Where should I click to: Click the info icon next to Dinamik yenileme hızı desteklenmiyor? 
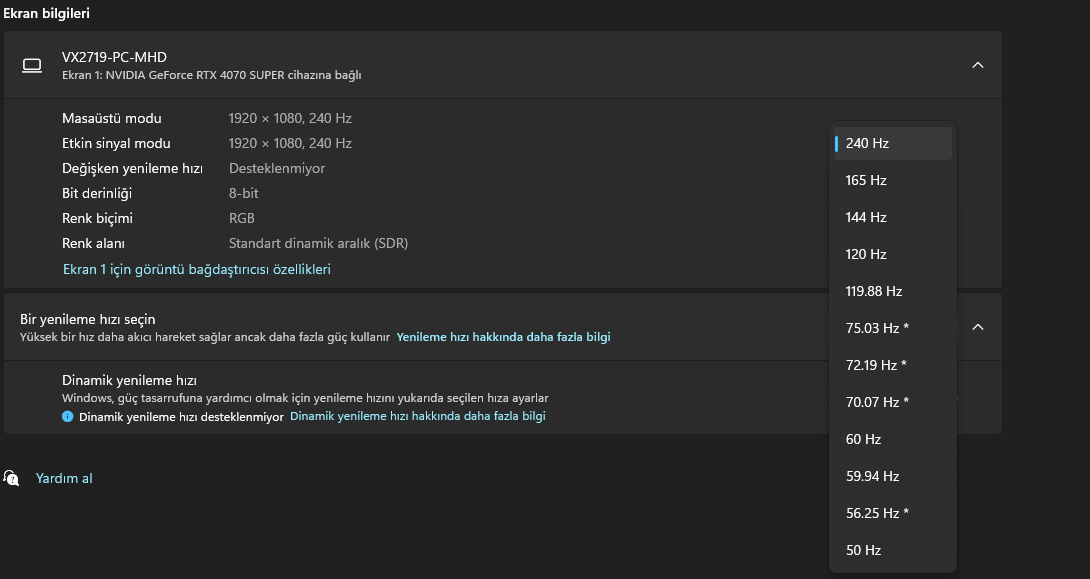coord(68,416)
